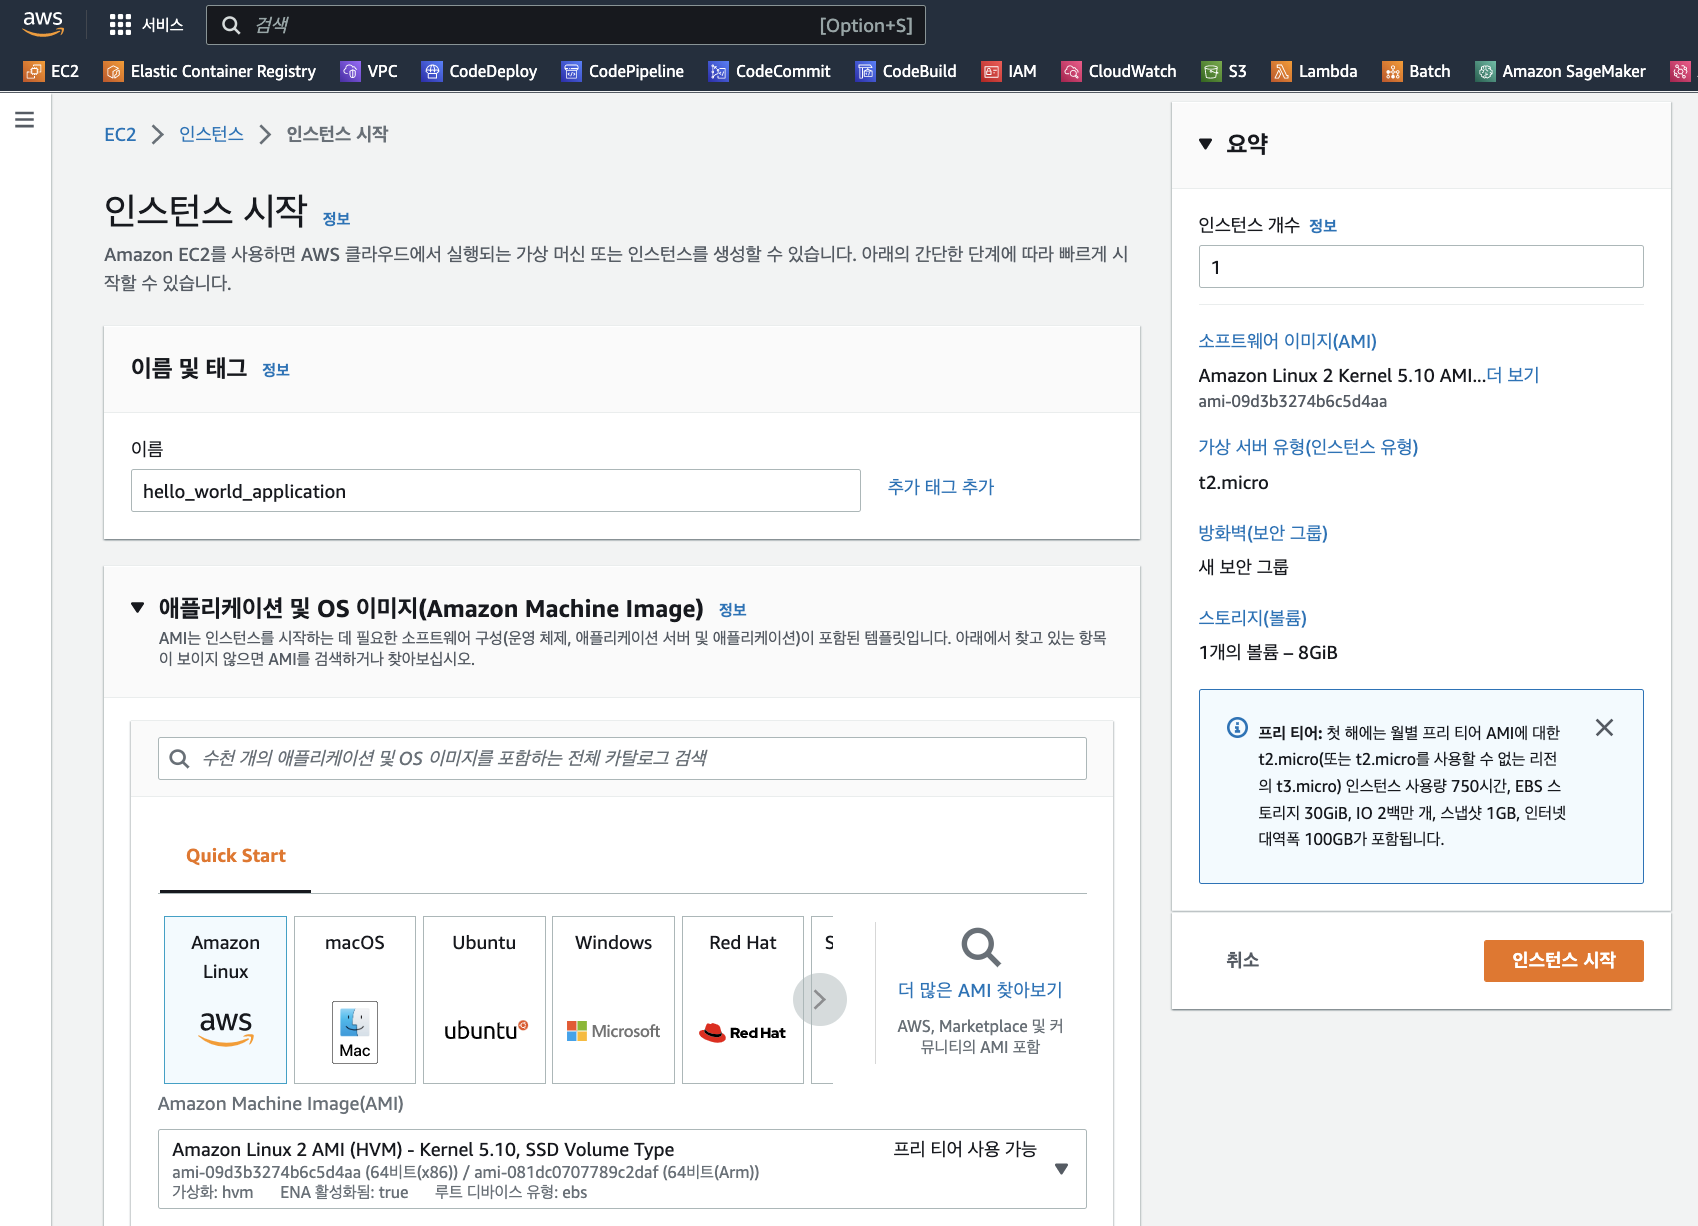This screenshot has width=1698, height=1226.
Task: Dismiss the free tier notice
Action: coord(1604,728)
